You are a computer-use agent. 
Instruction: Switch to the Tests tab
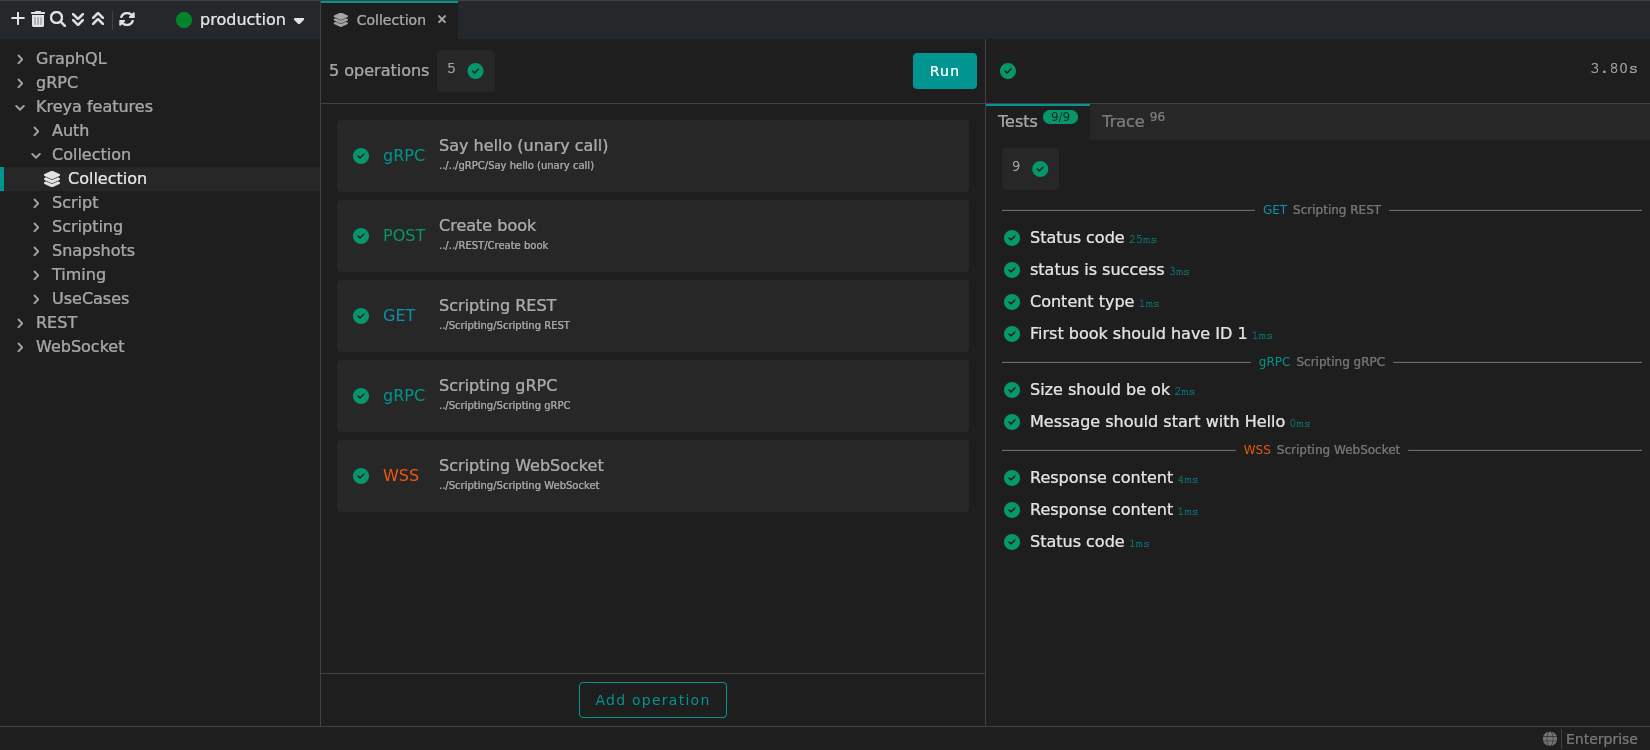point(1037,121)
